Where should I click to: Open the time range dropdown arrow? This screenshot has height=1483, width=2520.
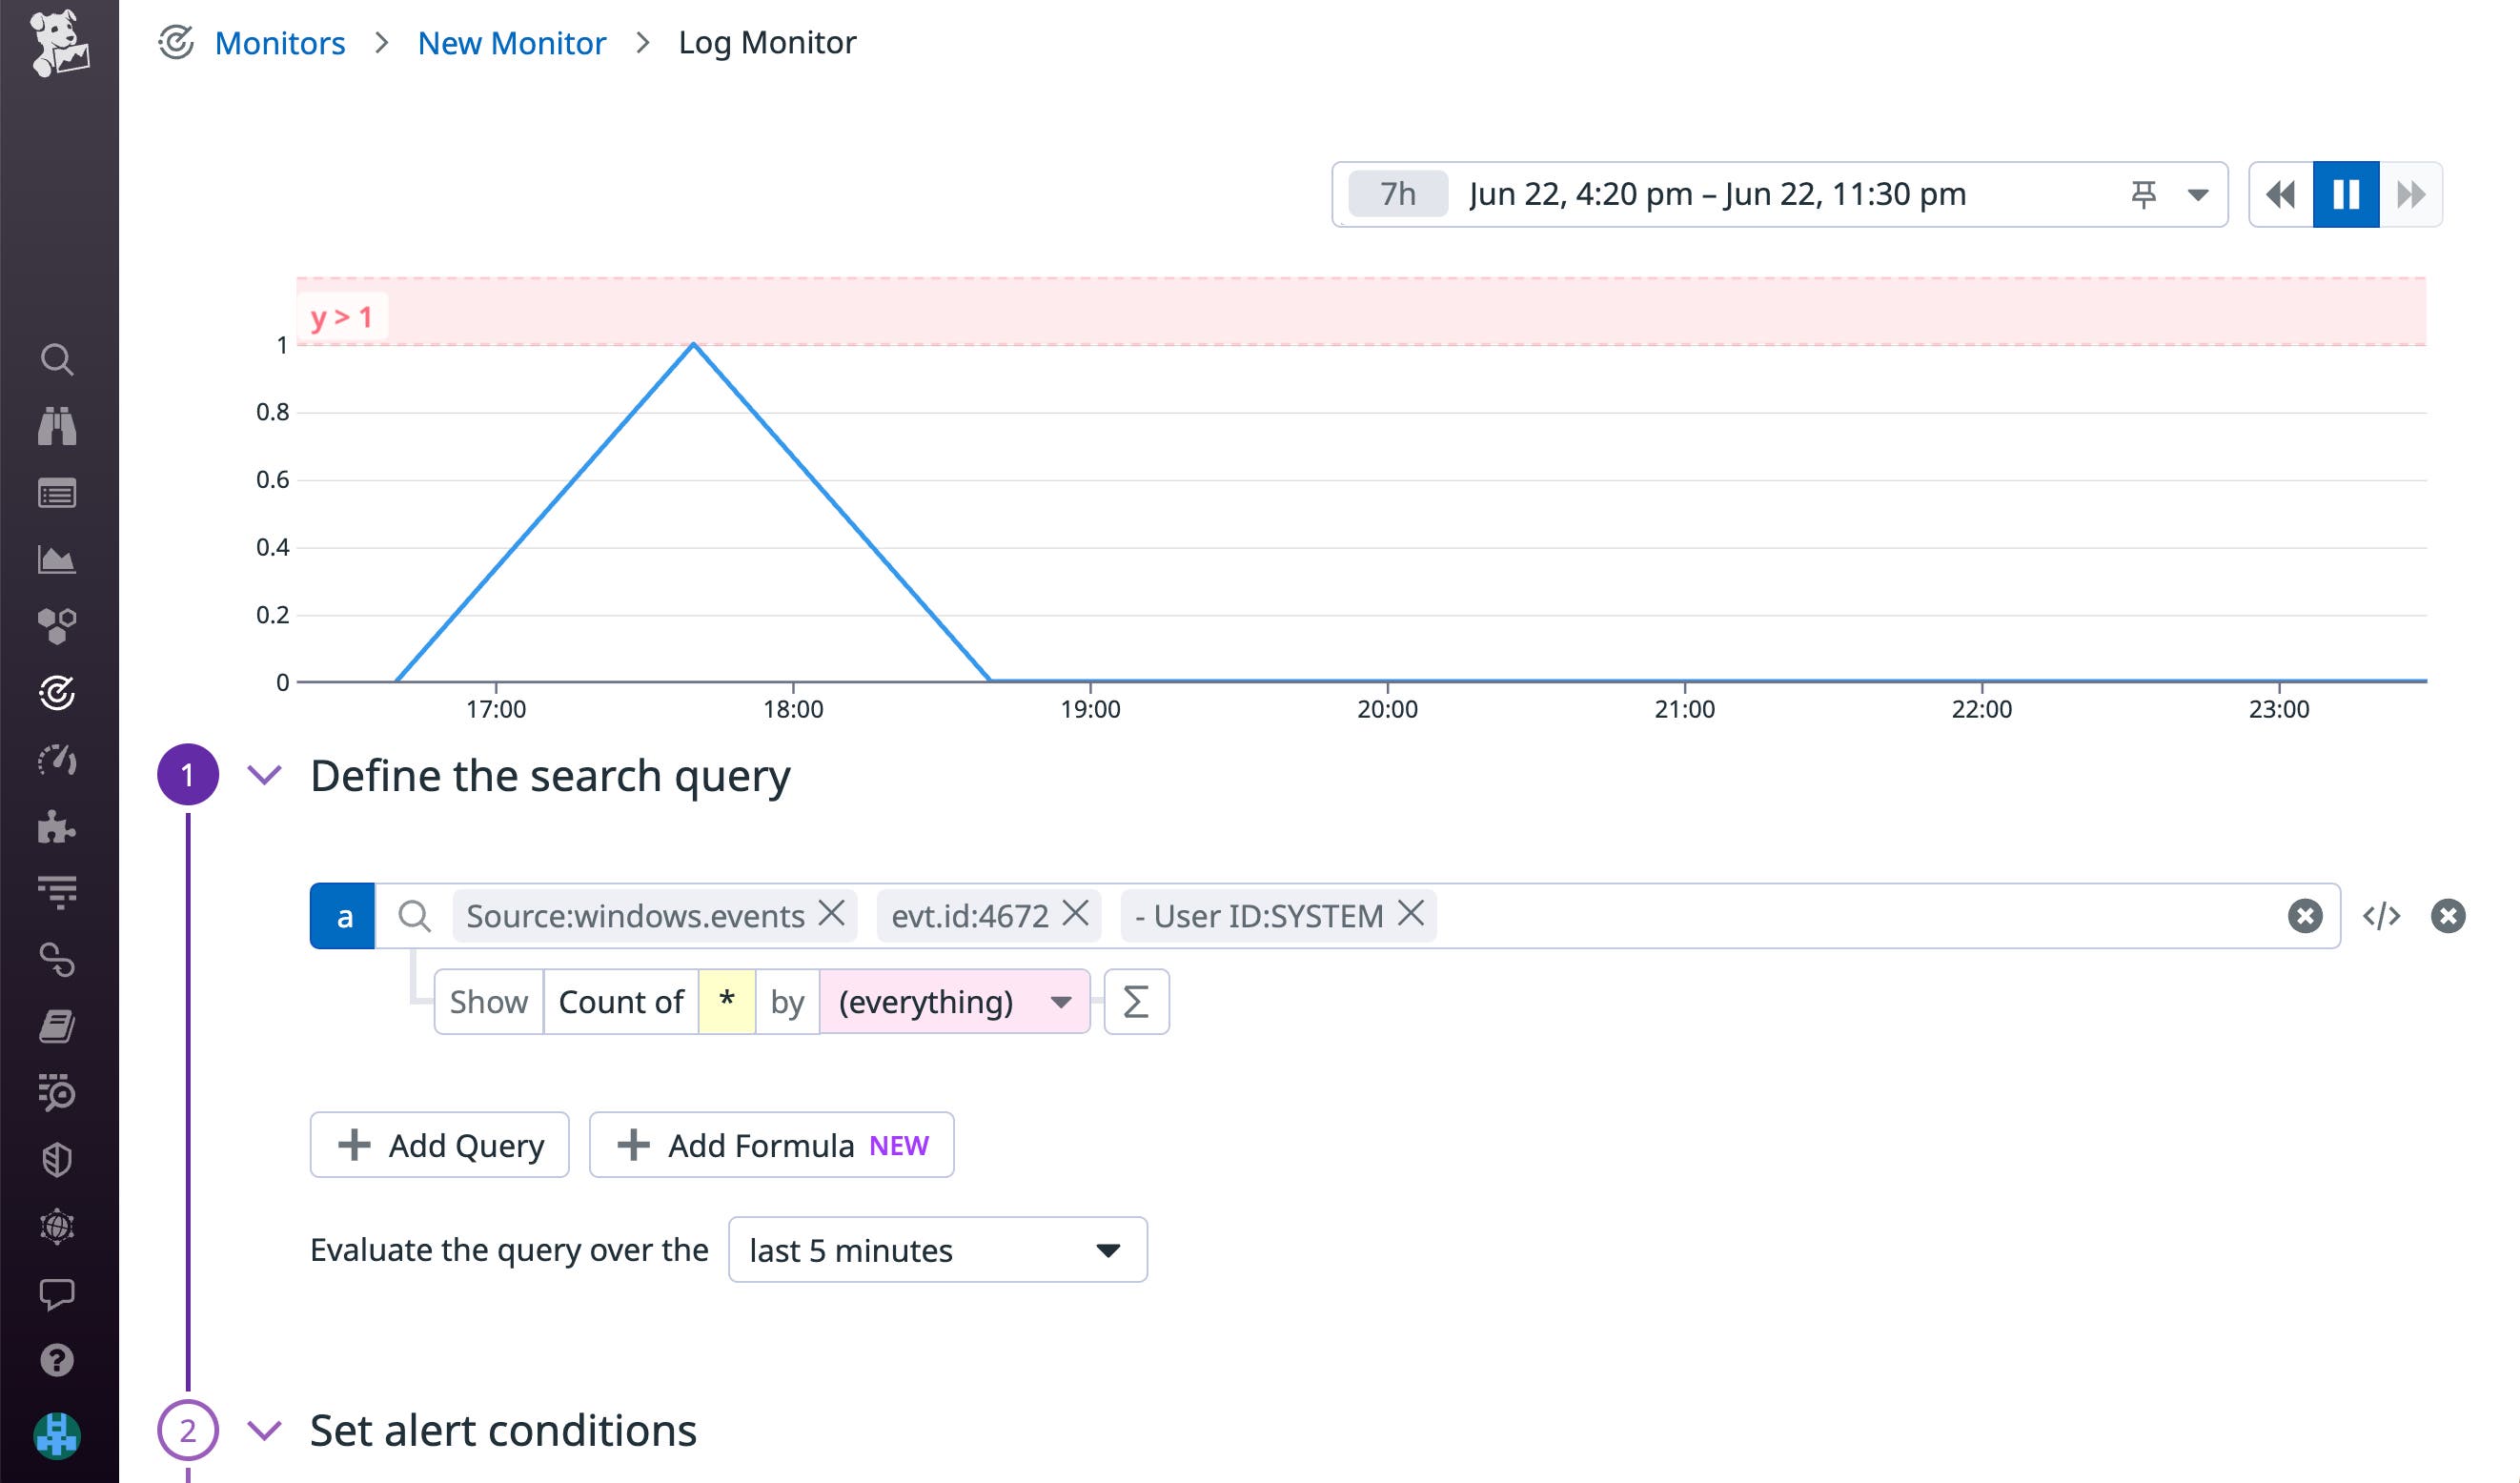click(2197, 195)
